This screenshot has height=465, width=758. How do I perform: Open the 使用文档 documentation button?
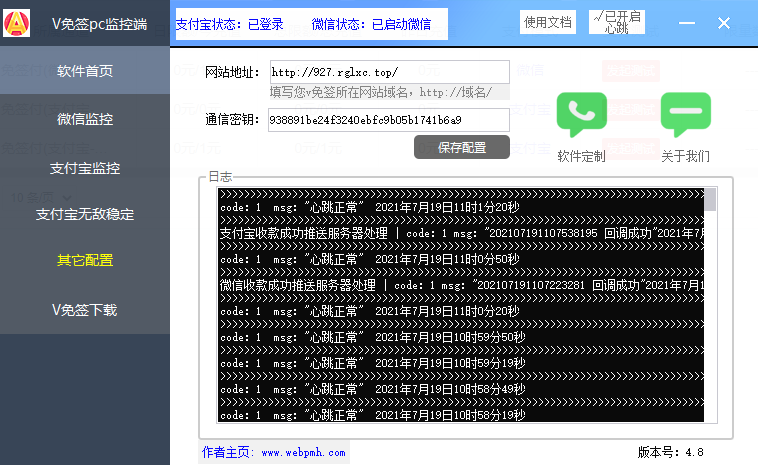point(548,22)
